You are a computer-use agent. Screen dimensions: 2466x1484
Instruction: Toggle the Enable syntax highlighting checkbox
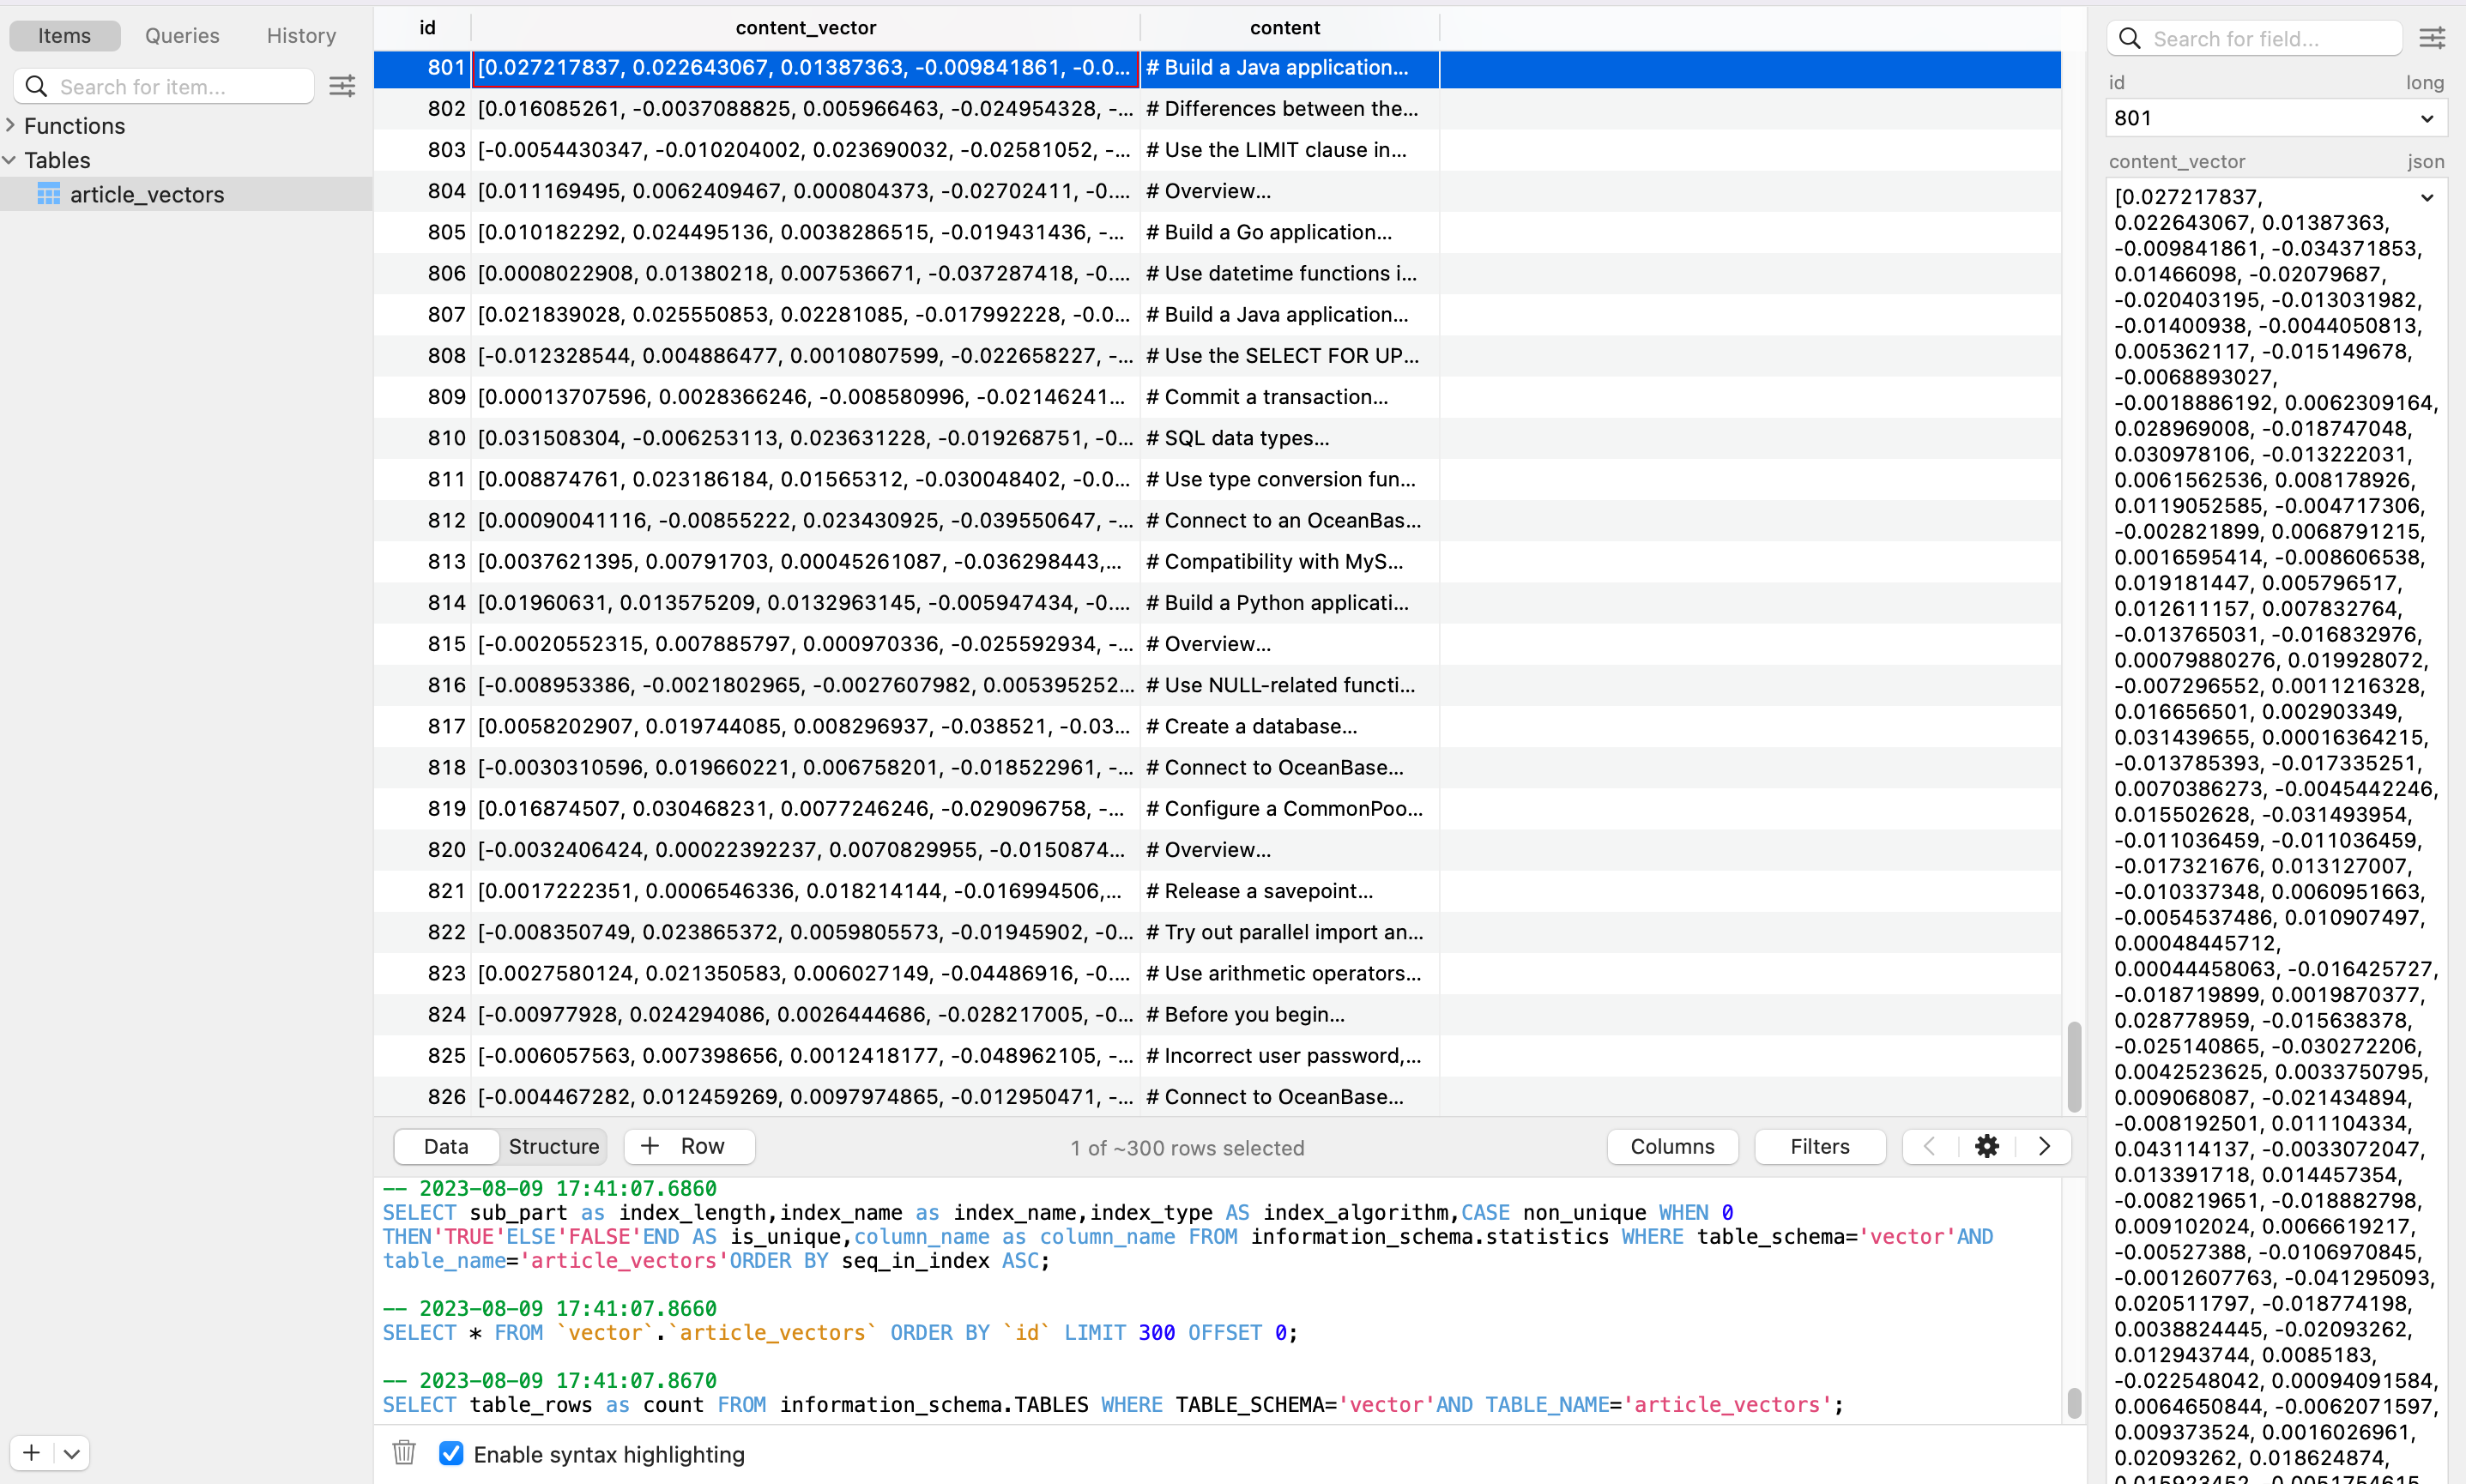[452, 1453]
